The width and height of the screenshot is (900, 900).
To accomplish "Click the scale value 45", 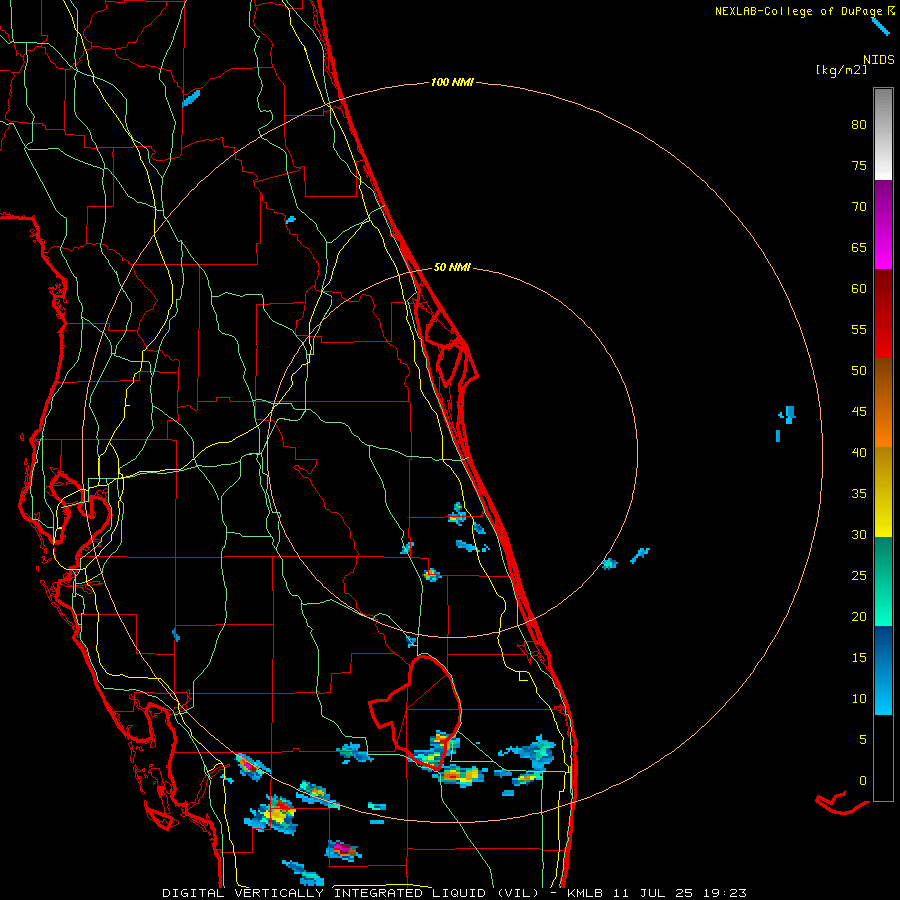I will point(859,412).
